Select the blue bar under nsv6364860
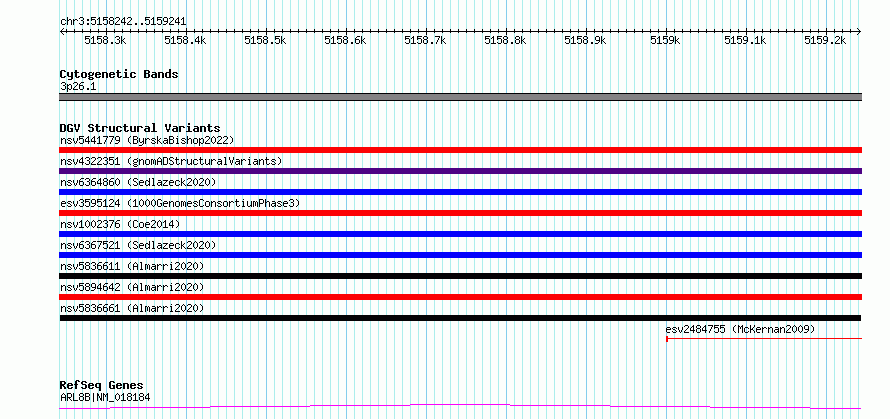The height and width of the screenshot is (419, 890). pyautogui.click(x=461, y=192)
